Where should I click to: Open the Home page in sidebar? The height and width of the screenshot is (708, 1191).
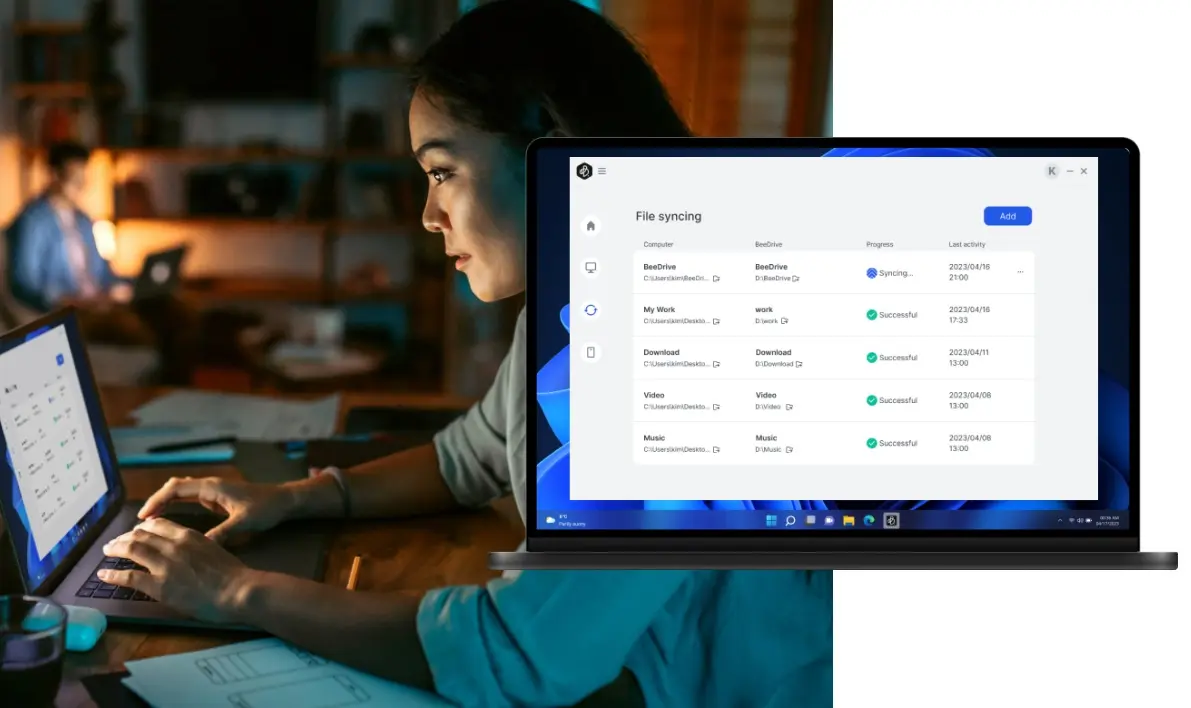pyautogui.click(x=591, y=226)
